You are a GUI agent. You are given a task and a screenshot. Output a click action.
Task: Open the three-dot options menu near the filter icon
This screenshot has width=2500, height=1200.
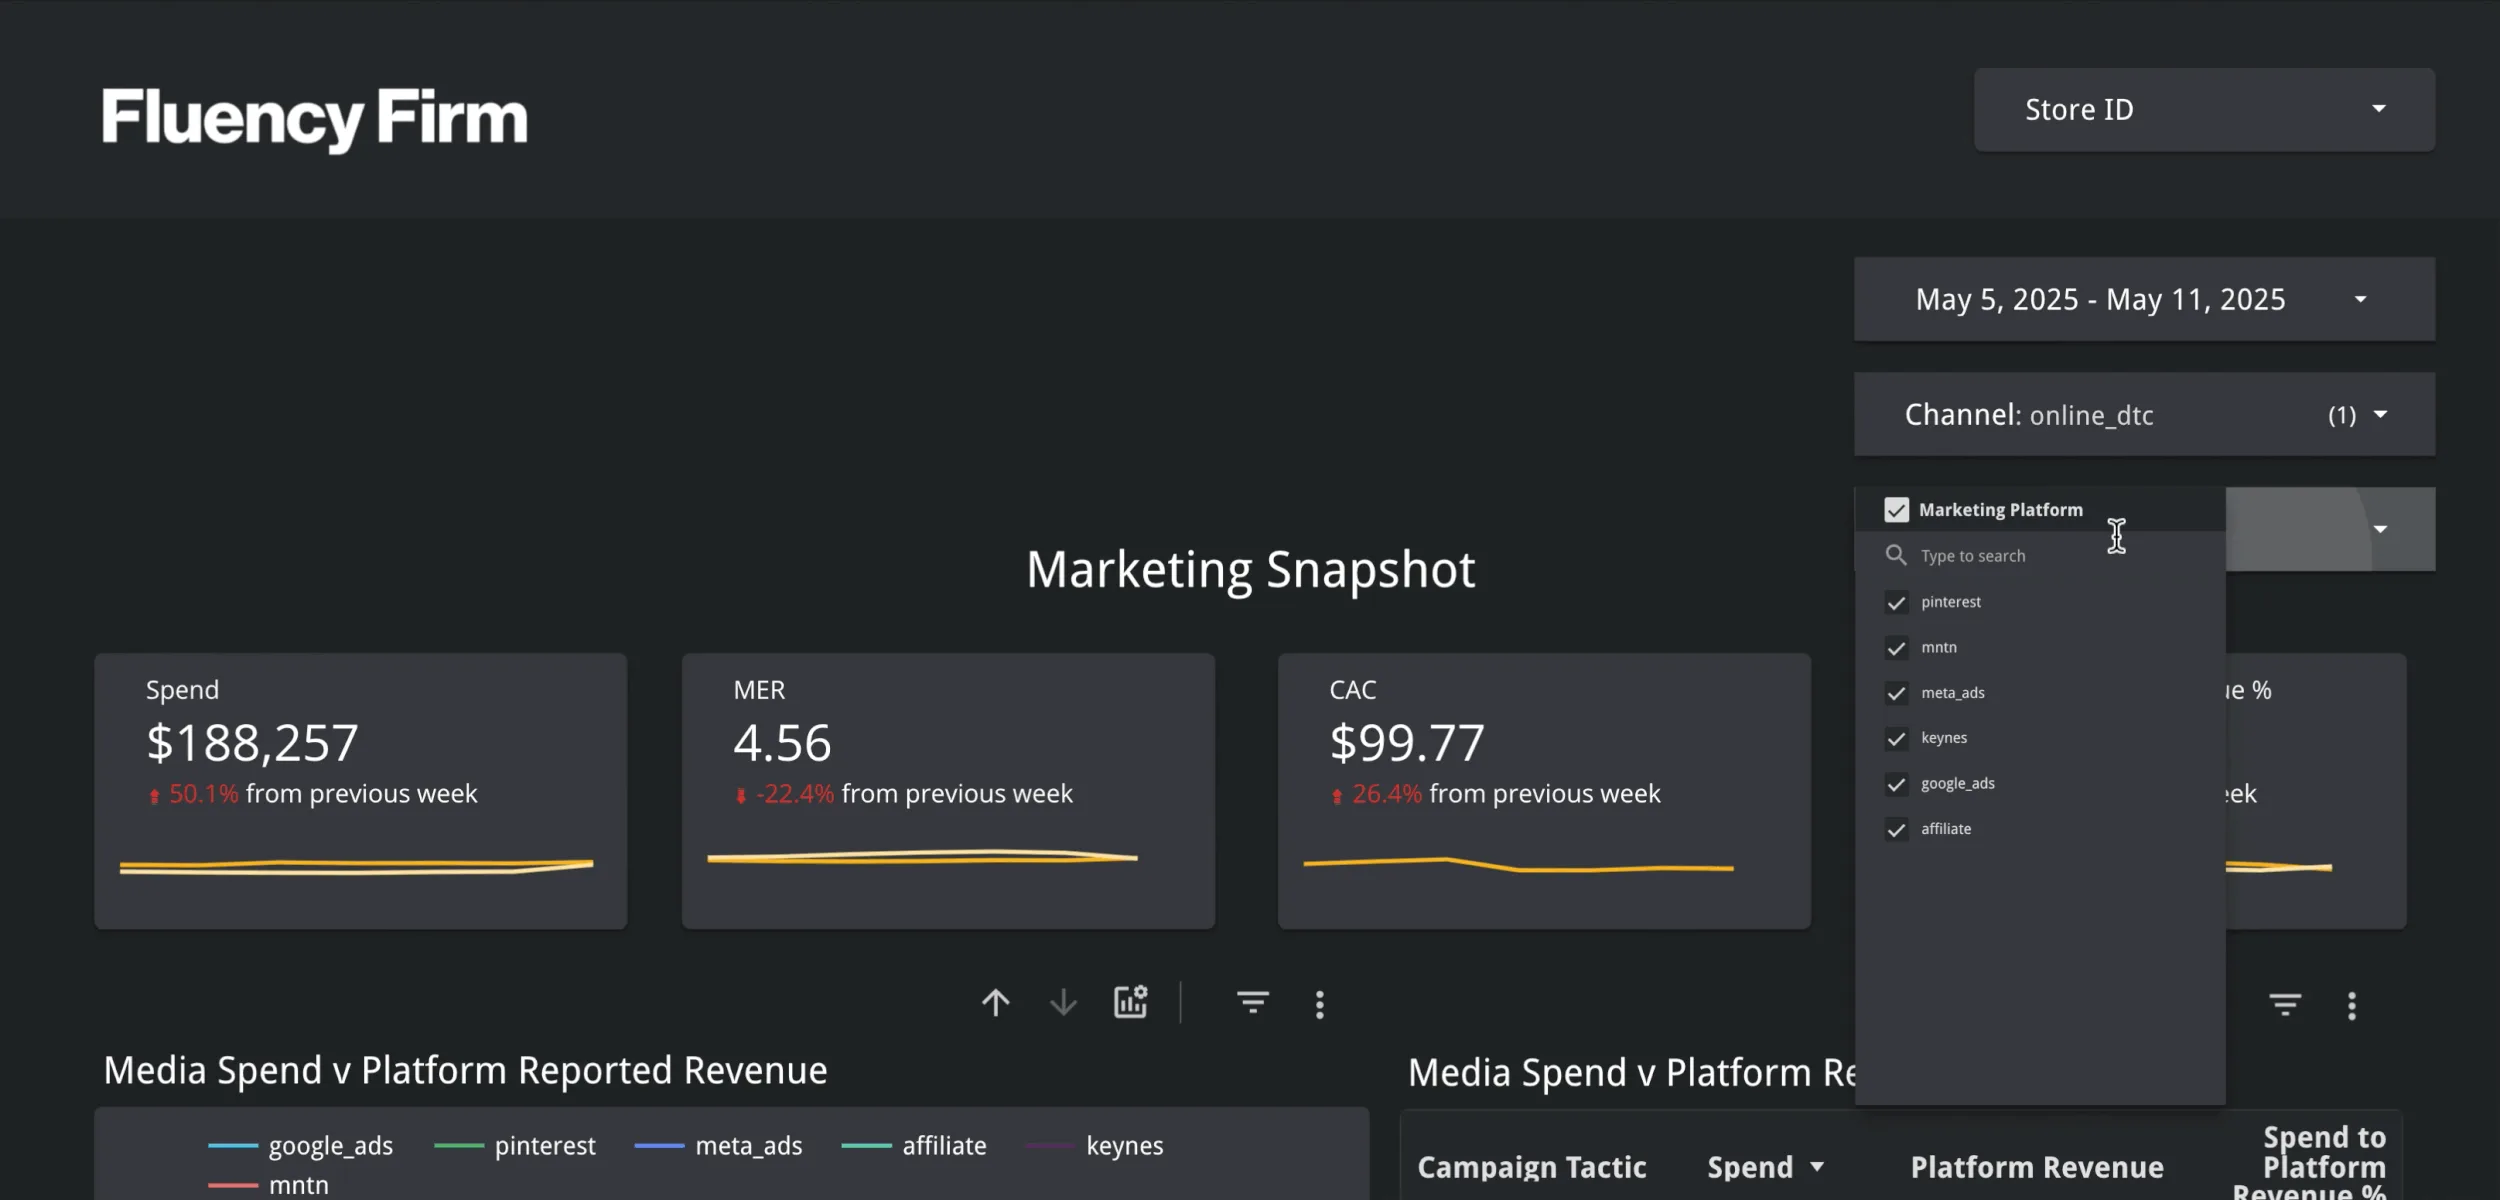[x=1319, y=1003]
